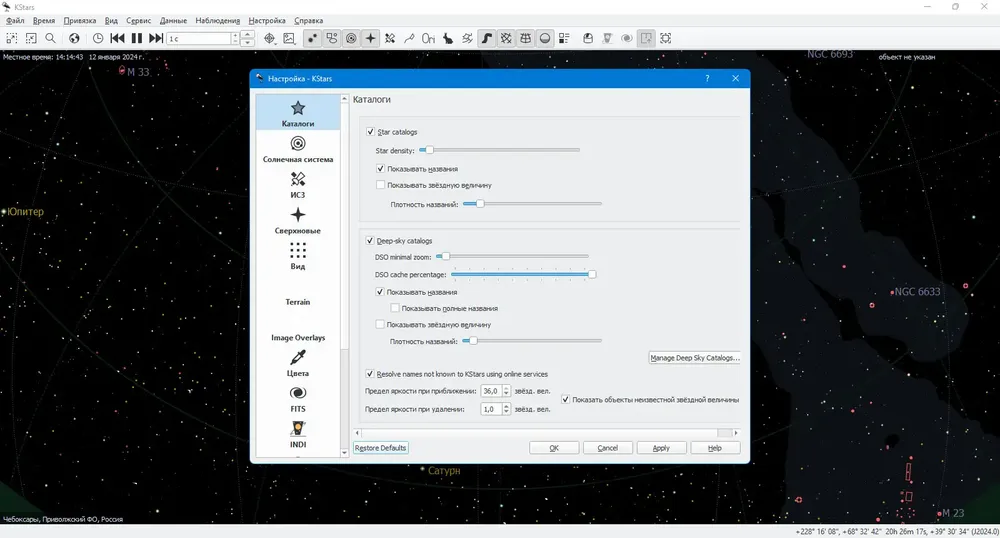
Task: Increase Предел яркости при приближении value
Action: [506, 388]
